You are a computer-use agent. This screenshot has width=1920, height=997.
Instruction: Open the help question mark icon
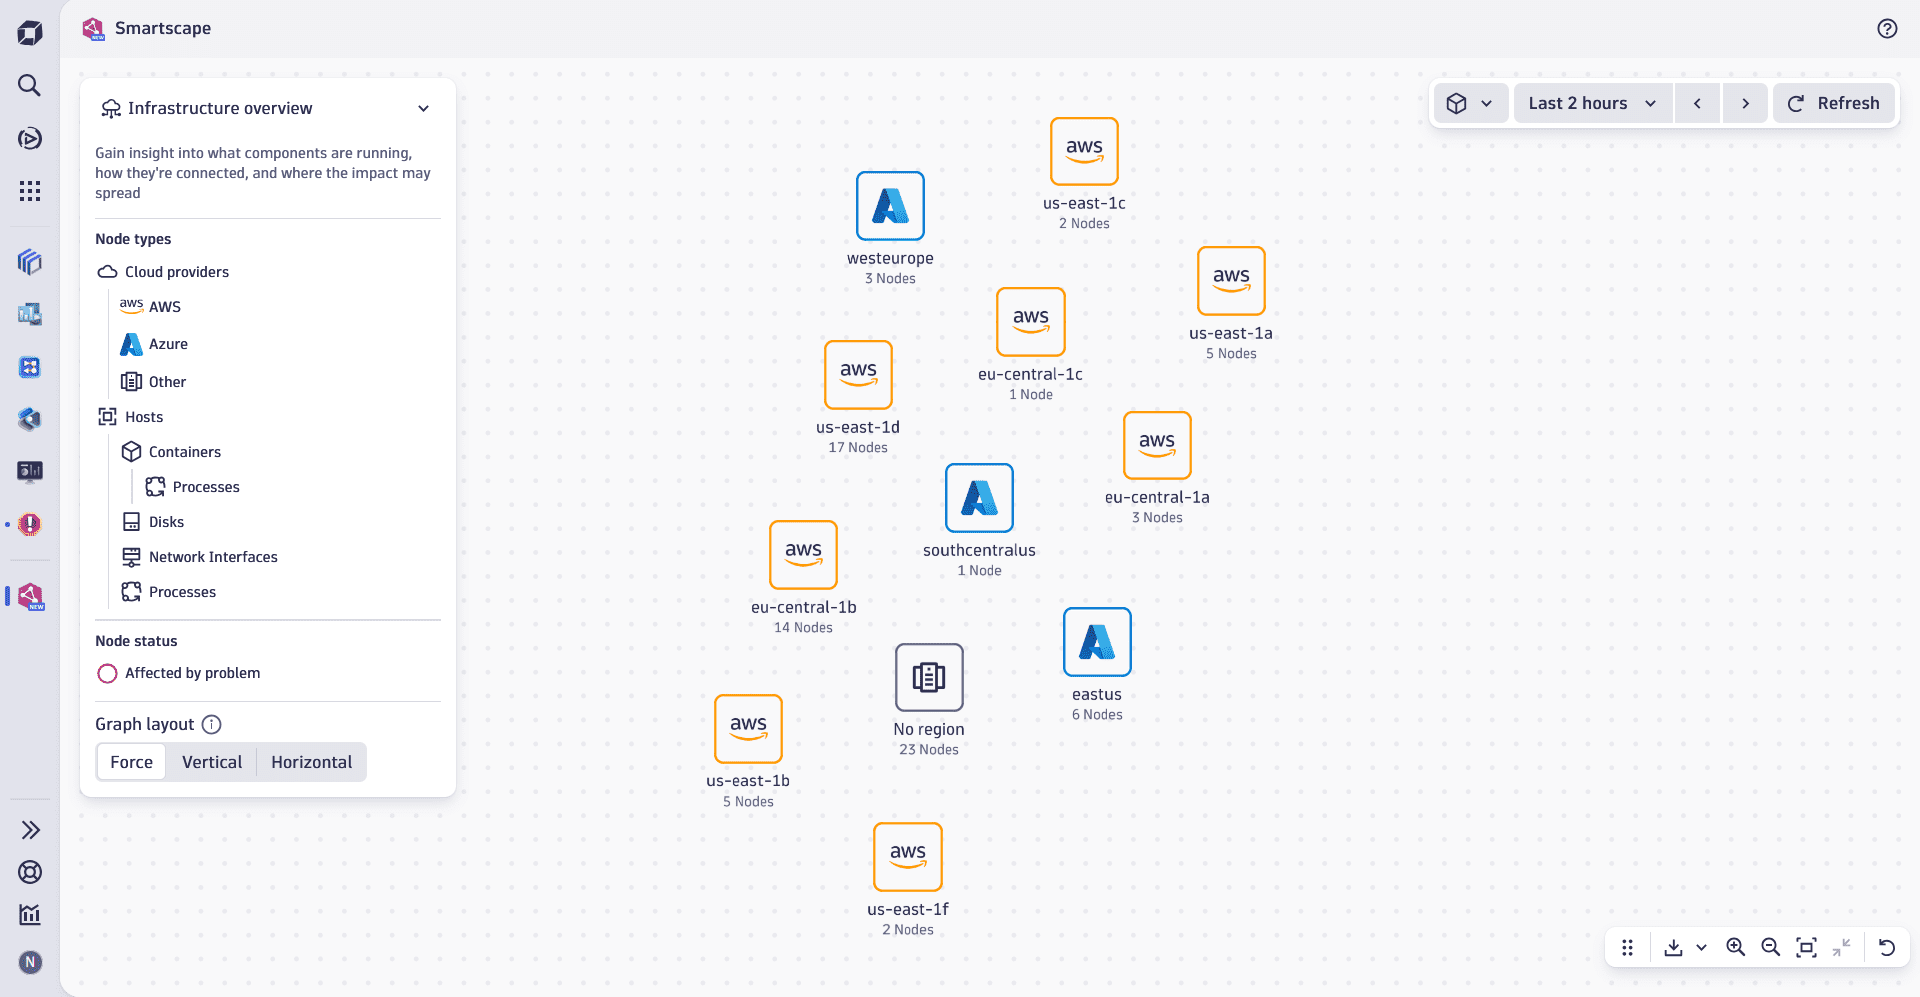[1887, 28]
